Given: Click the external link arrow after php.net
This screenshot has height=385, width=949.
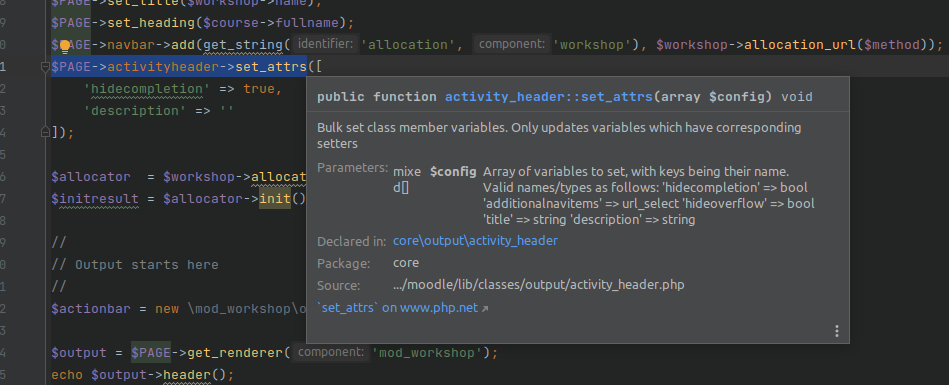Looking at the screenshot, I should pos(484,308).
